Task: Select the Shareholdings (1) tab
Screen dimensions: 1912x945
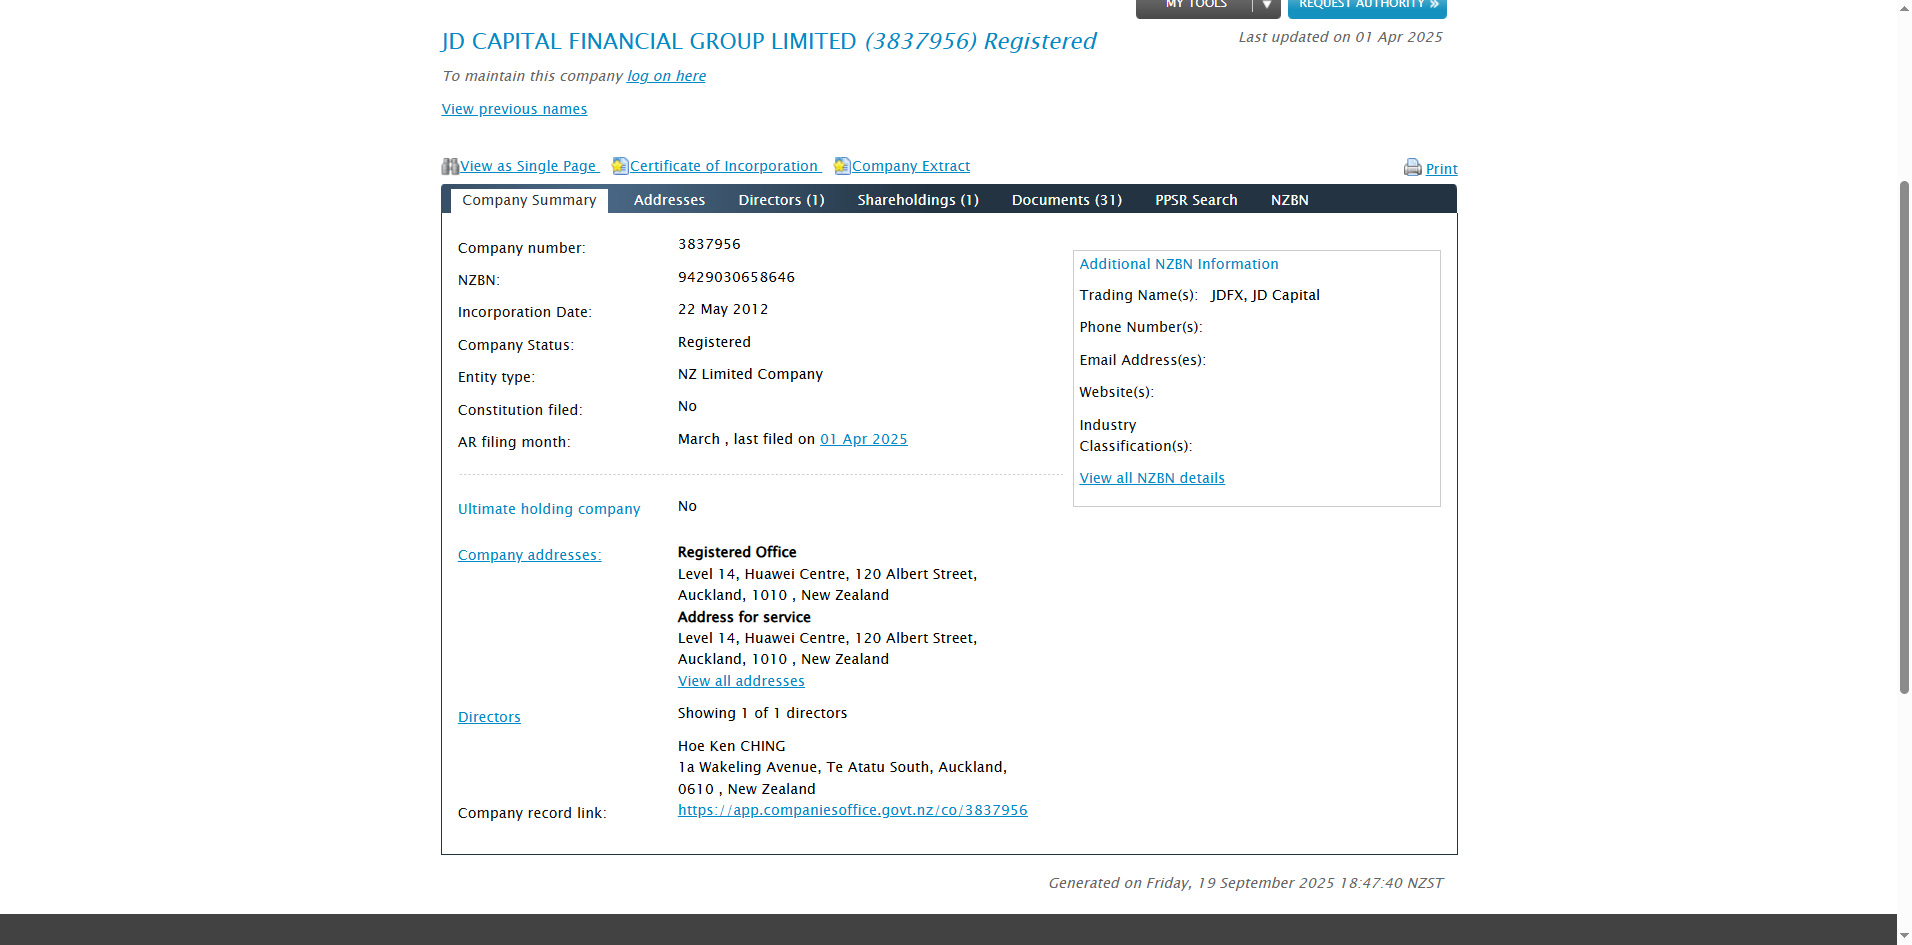Action: point(918,200)
